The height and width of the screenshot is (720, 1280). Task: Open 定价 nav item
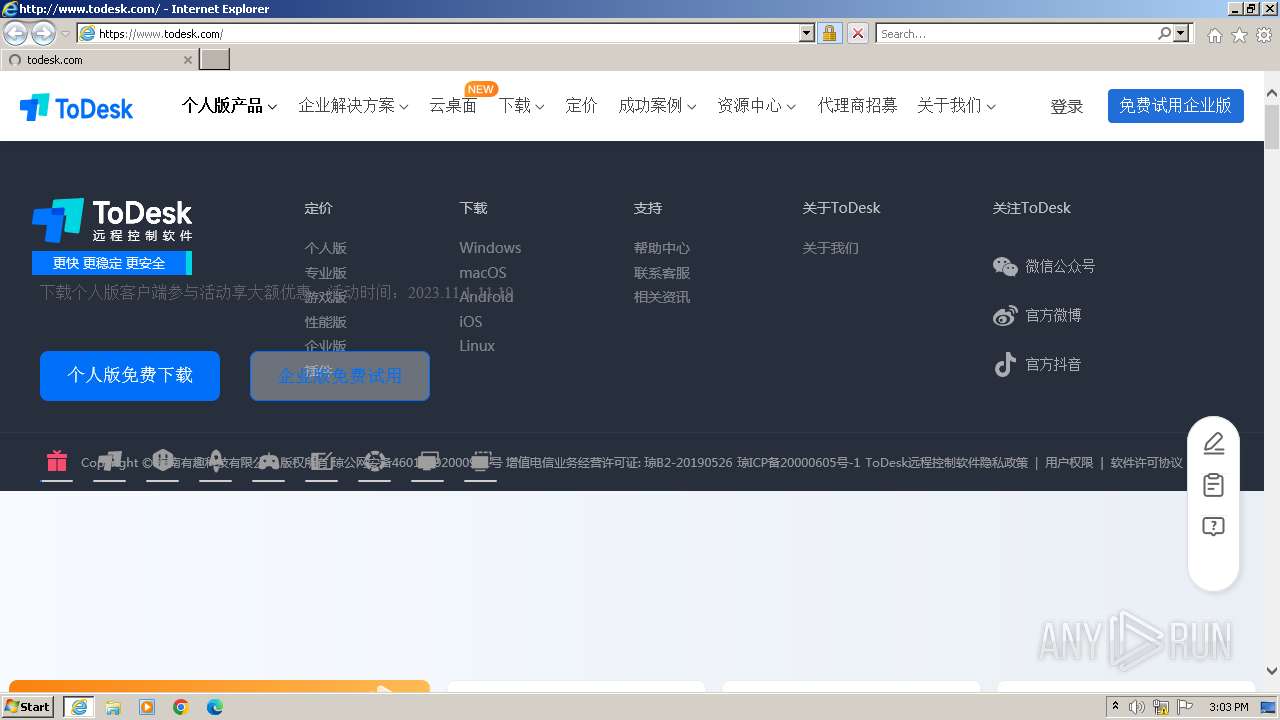point(581,105)
